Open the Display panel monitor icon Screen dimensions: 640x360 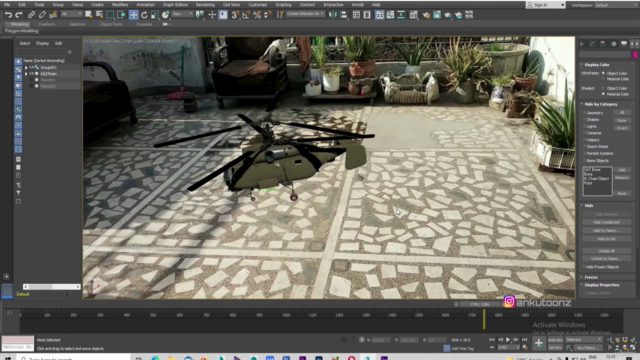(624, 44)
